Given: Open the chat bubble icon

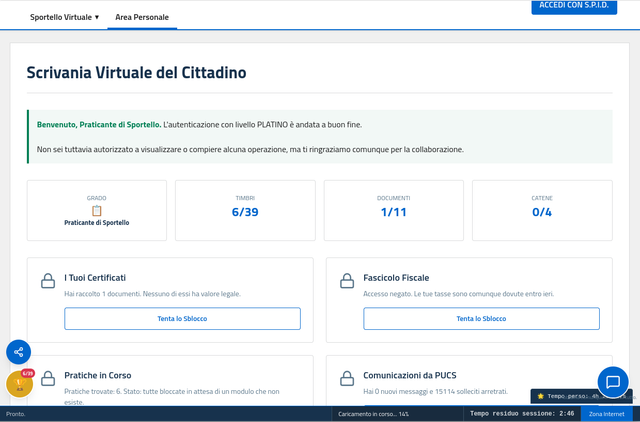Looking at the screenshot, I should (x=613, y=382).
